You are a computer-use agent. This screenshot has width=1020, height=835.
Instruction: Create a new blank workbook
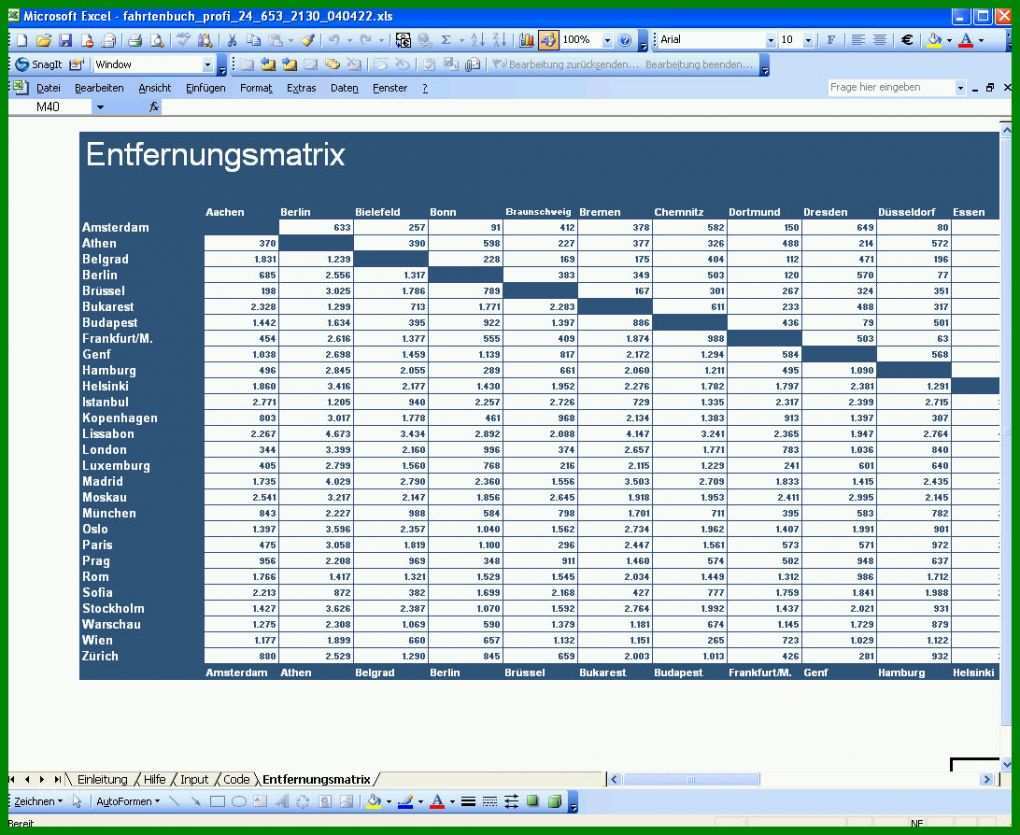22,40
